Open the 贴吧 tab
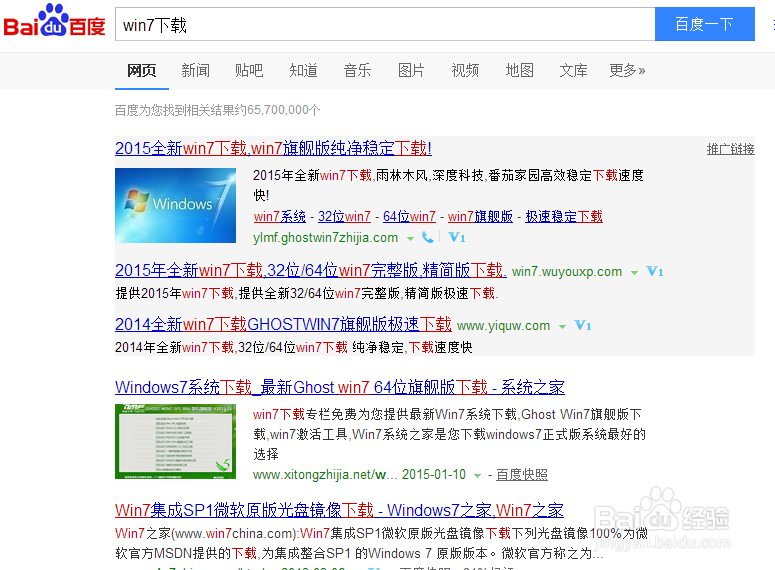The height and width of the screenshot is (570, 775). coord(249,71)
